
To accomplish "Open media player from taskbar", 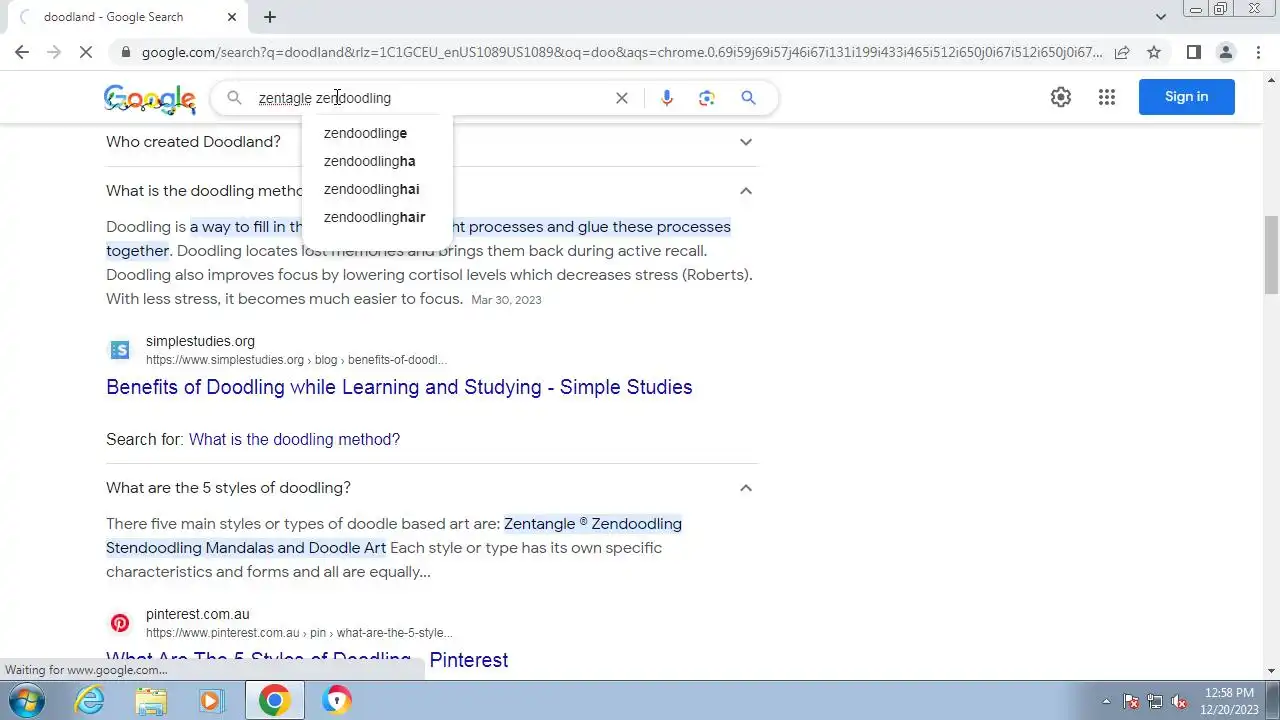I will pyautogui.click(x=211, y=701).
